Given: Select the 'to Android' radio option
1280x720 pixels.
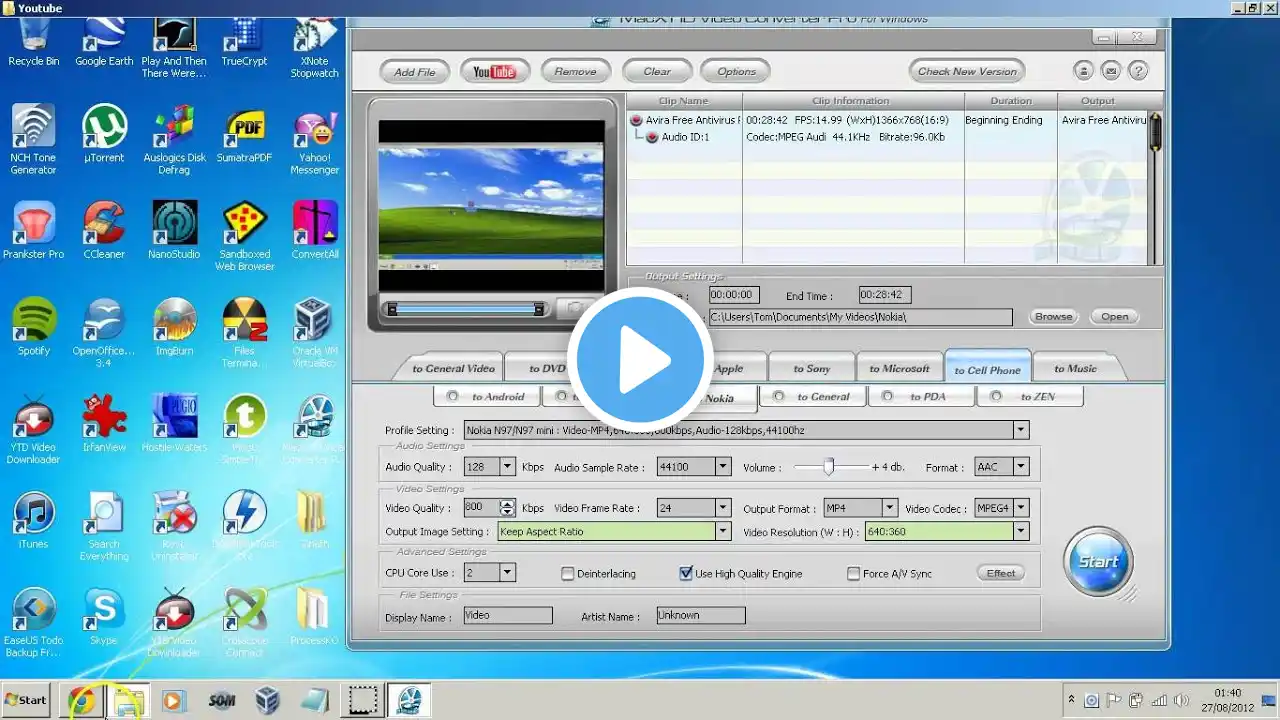Looking at the screenshot, I should coord(453,396).
